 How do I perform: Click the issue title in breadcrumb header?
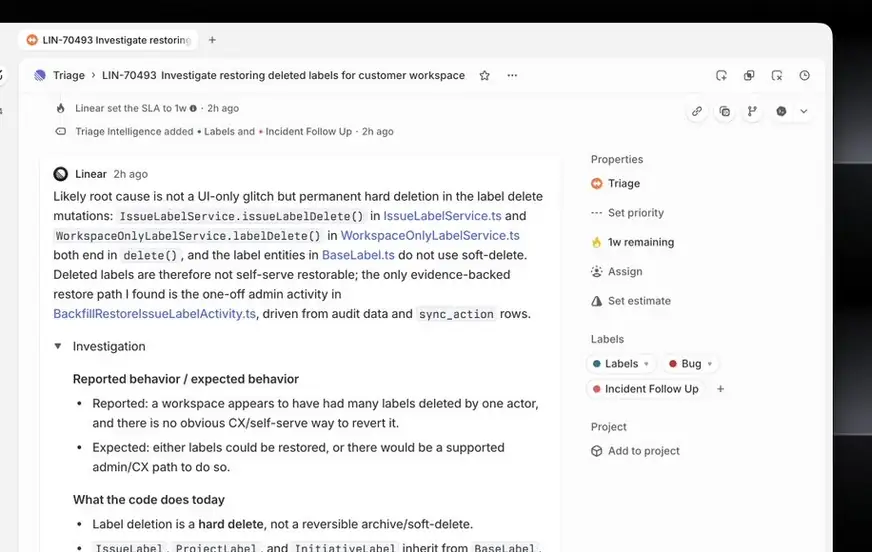313,75
